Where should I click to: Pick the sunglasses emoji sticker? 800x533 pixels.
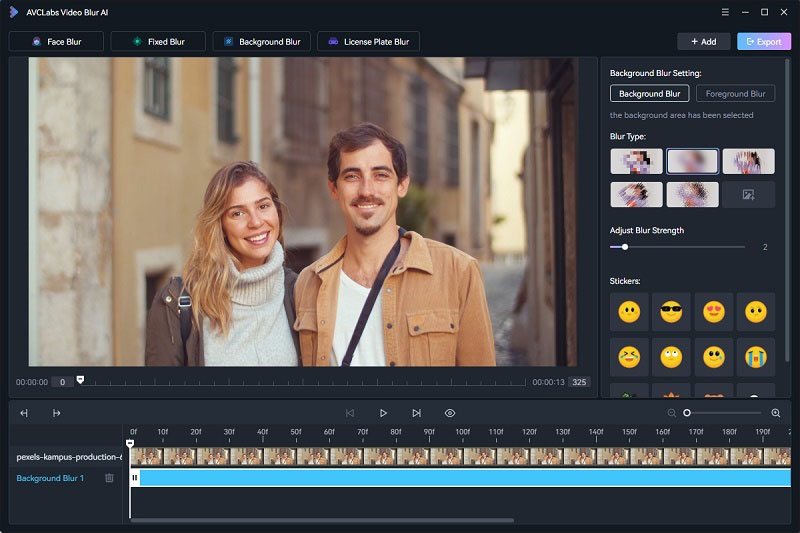pos(671,312)
